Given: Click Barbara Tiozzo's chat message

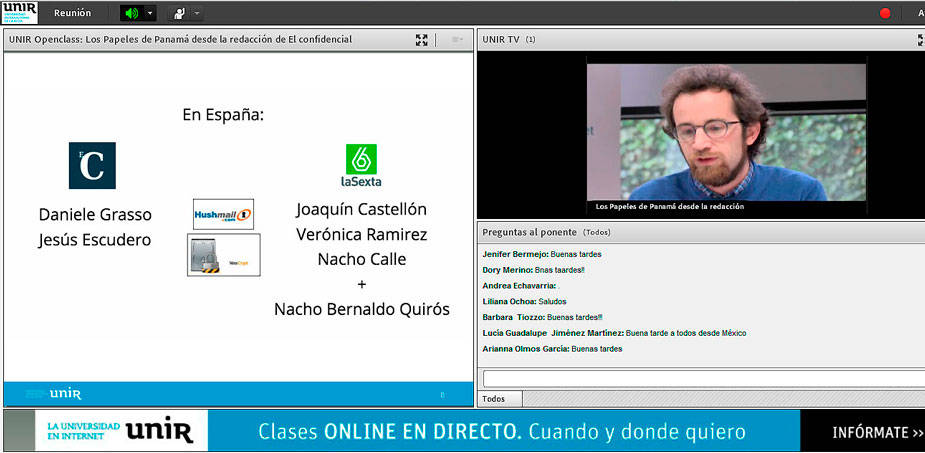Looking at the screenshot, I should [542, 317].
